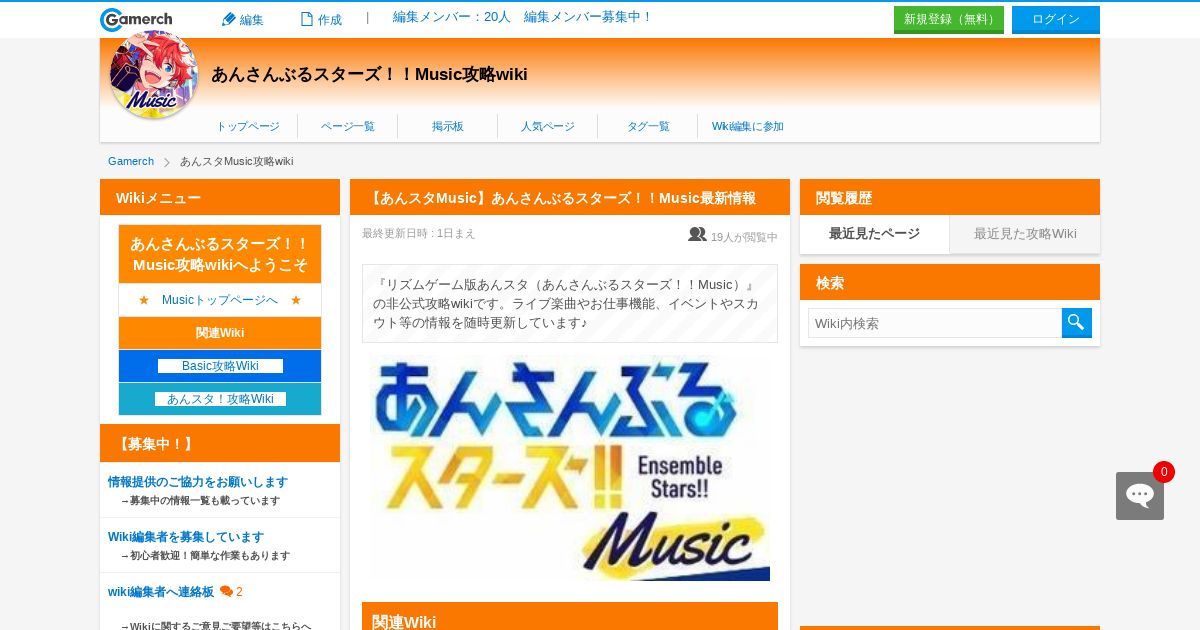The width and height of the screenshot is (1200, 630).
Task: Open Wiki編集者を募集しています link
Action: [186, 537]
